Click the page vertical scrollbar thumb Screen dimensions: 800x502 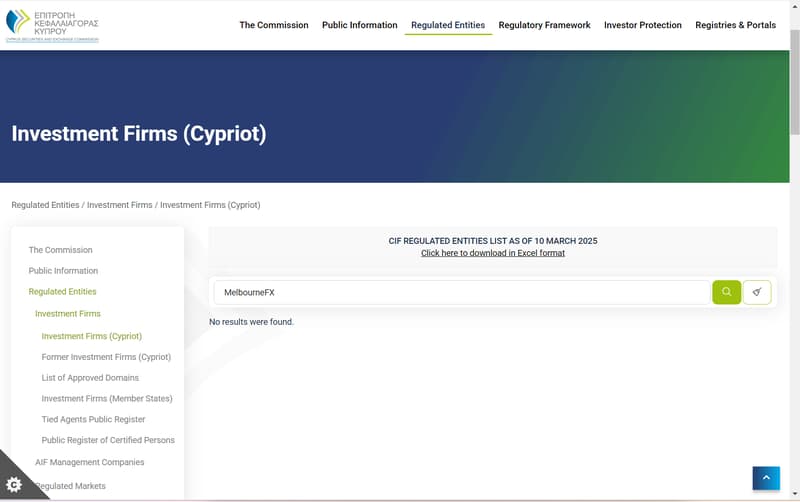click(794, 82)
